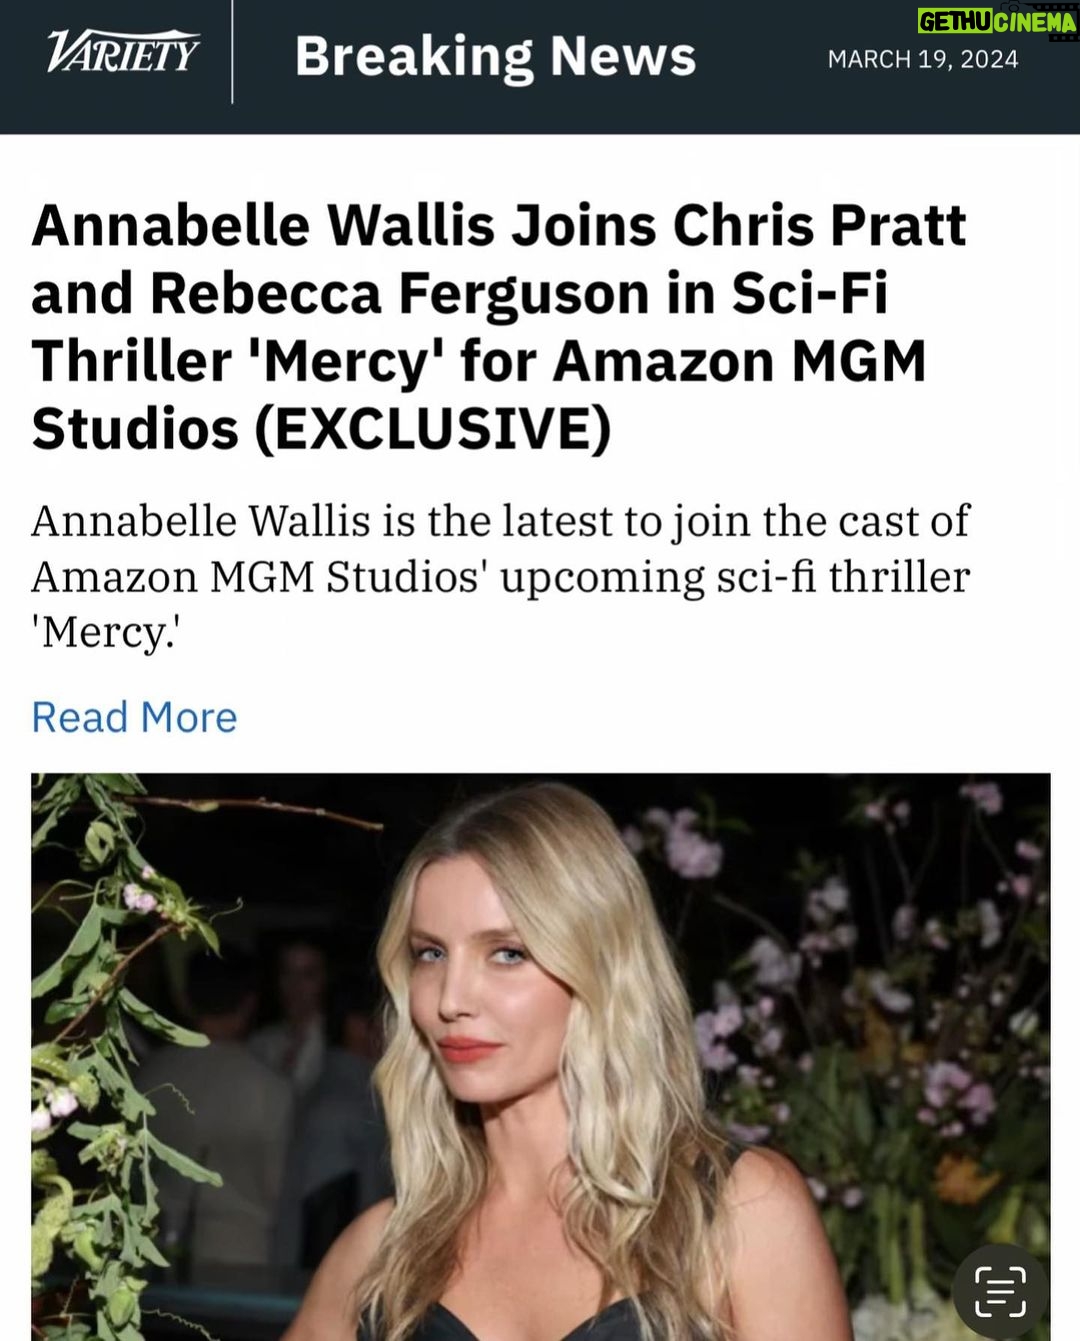The image size is (1080, 1341).
Task: Open the Variety logo in header
Action: pyautogui.click(x=123, y=52)
